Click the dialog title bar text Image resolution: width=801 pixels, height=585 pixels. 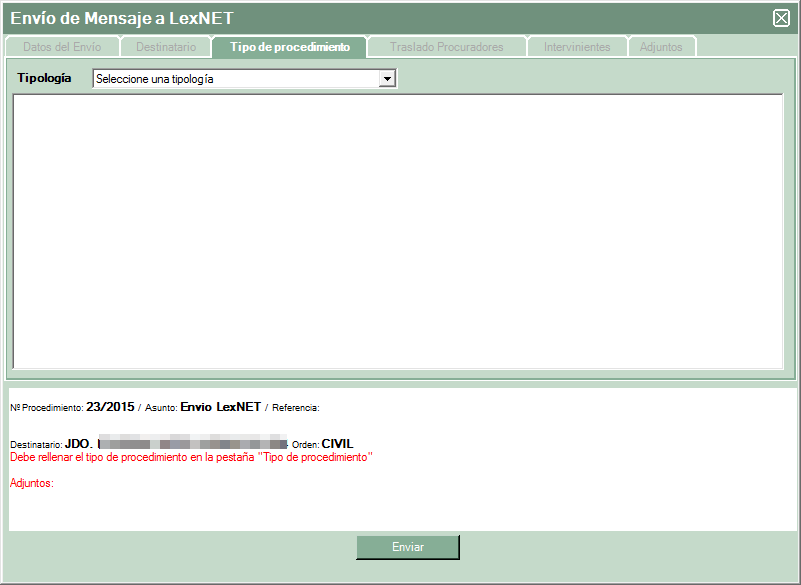pos(122,18)
